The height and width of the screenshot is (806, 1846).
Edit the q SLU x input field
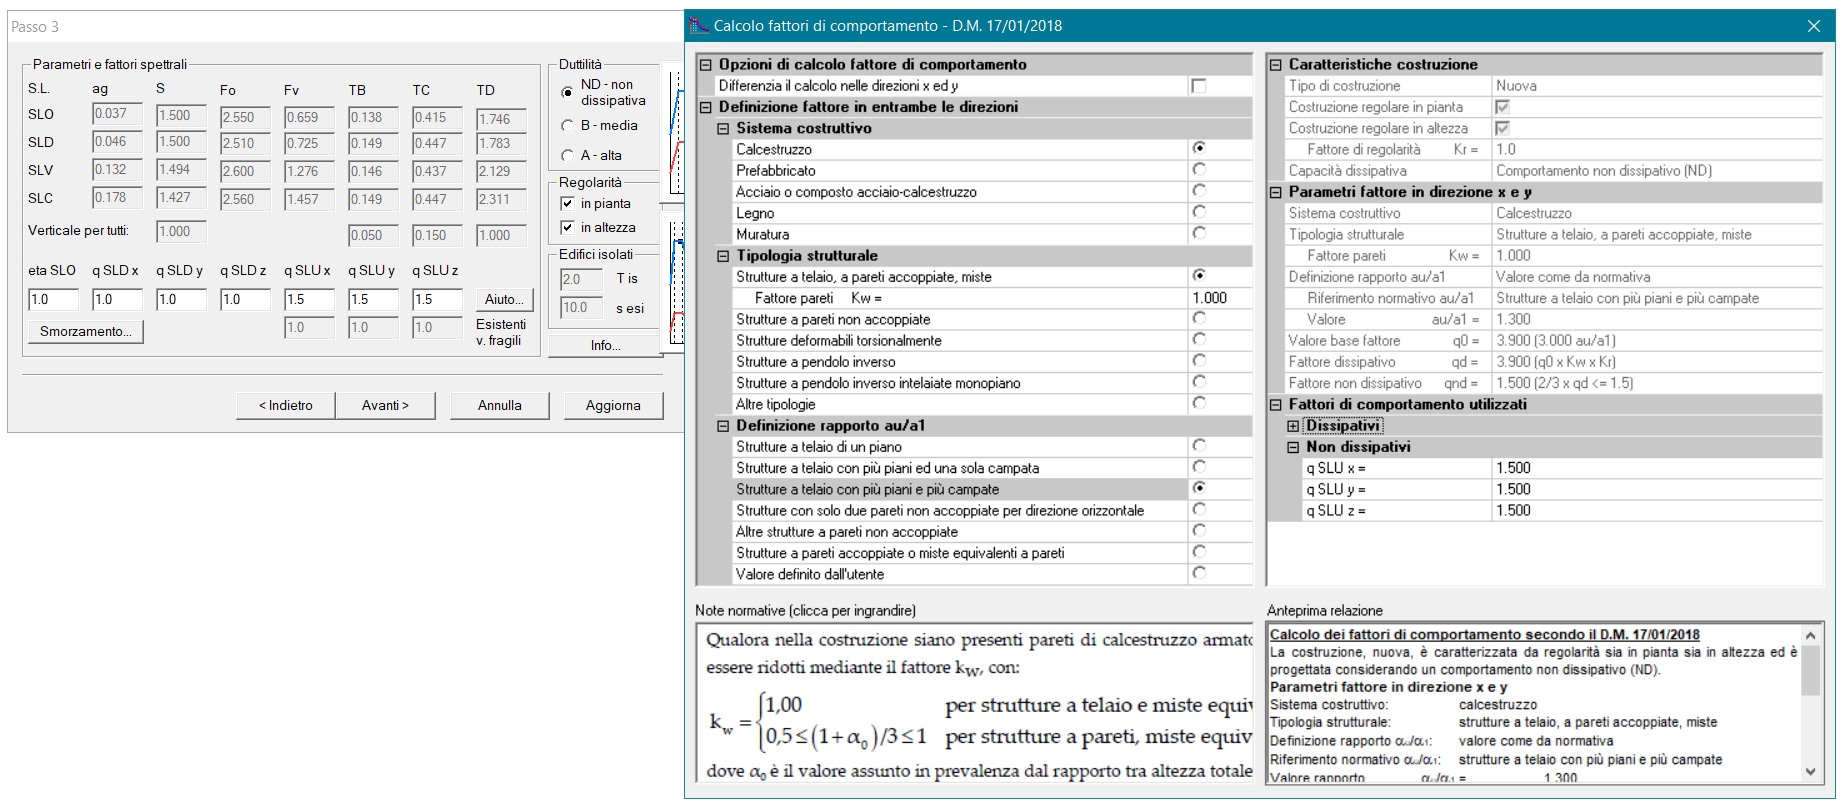pos(309,299)
